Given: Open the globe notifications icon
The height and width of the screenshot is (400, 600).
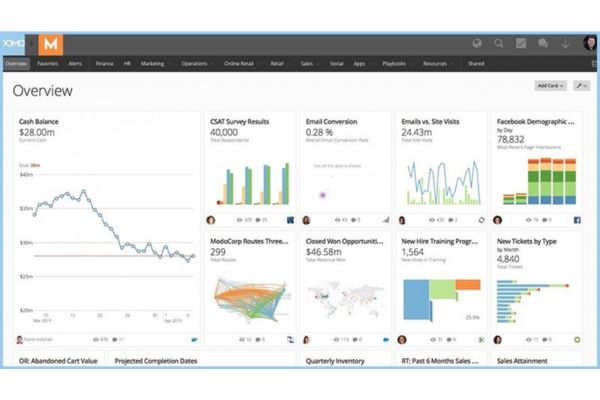Looking at the screenshot, I should coord(477,44).
